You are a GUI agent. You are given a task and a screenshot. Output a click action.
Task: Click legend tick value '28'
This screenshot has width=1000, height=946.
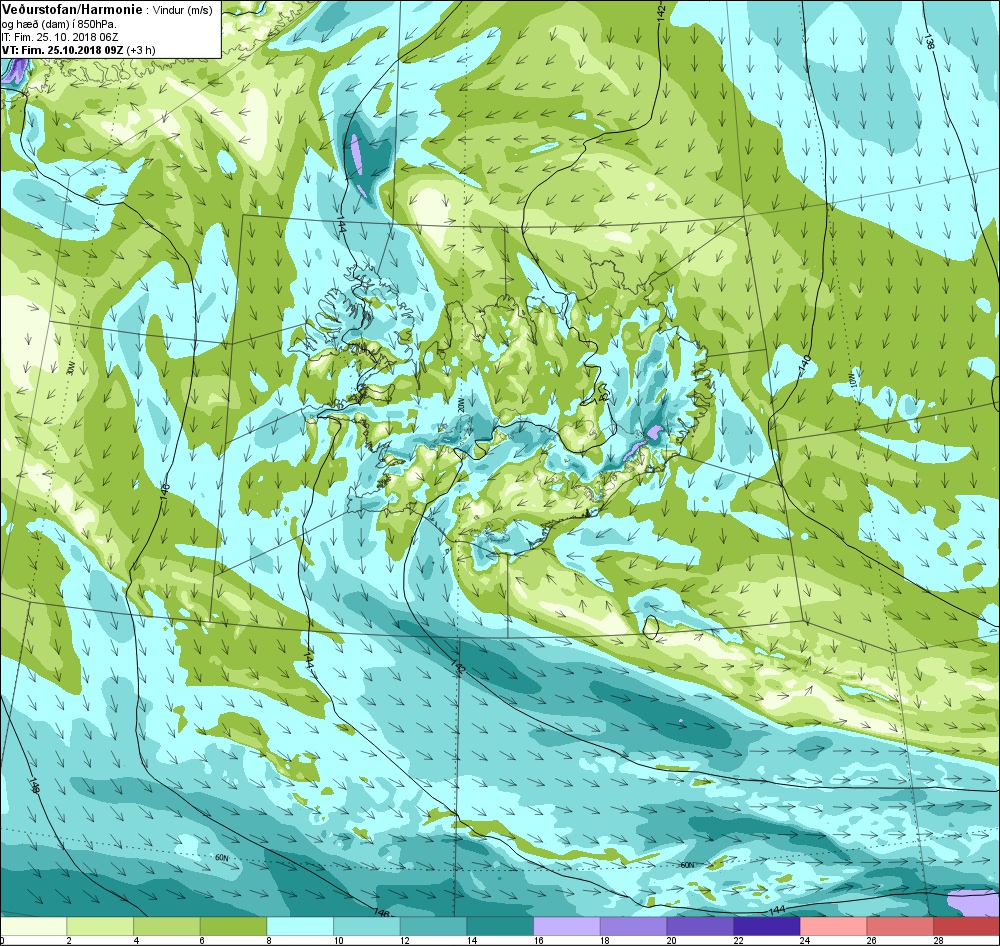click(x=938, y=940)
